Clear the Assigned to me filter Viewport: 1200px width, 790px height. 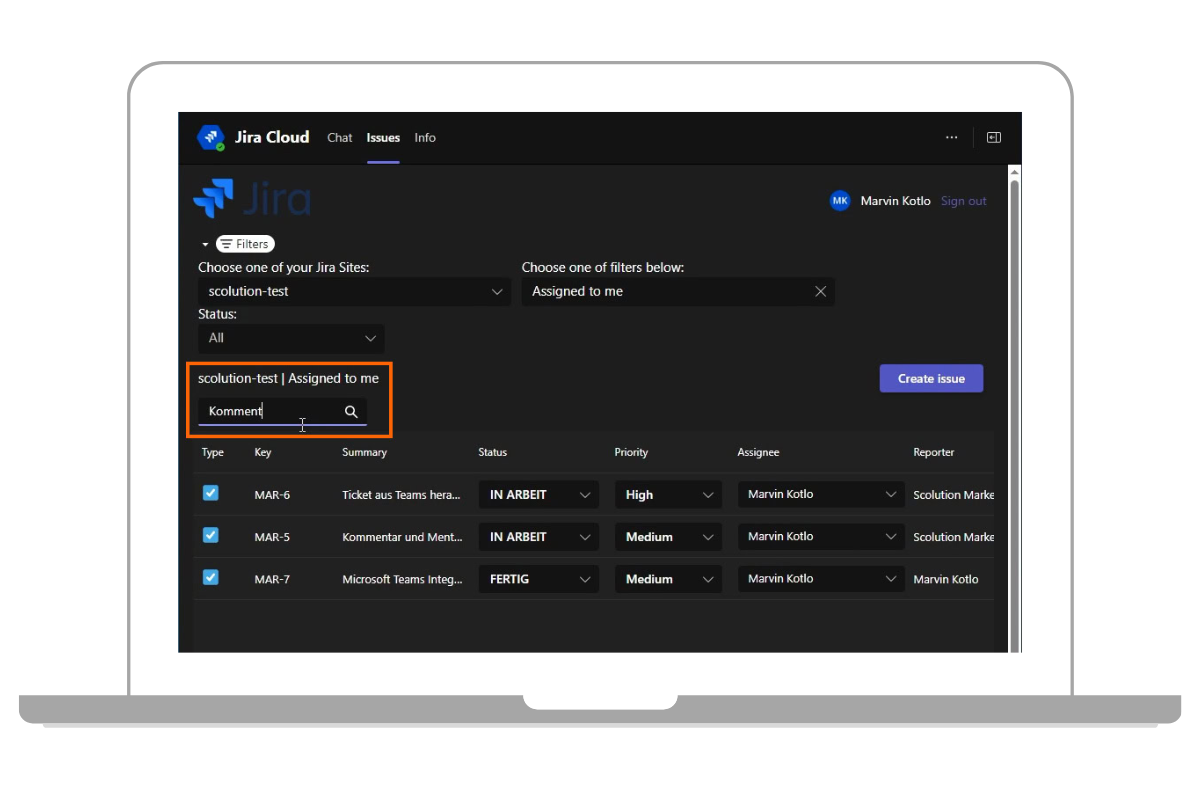(820, 292)
